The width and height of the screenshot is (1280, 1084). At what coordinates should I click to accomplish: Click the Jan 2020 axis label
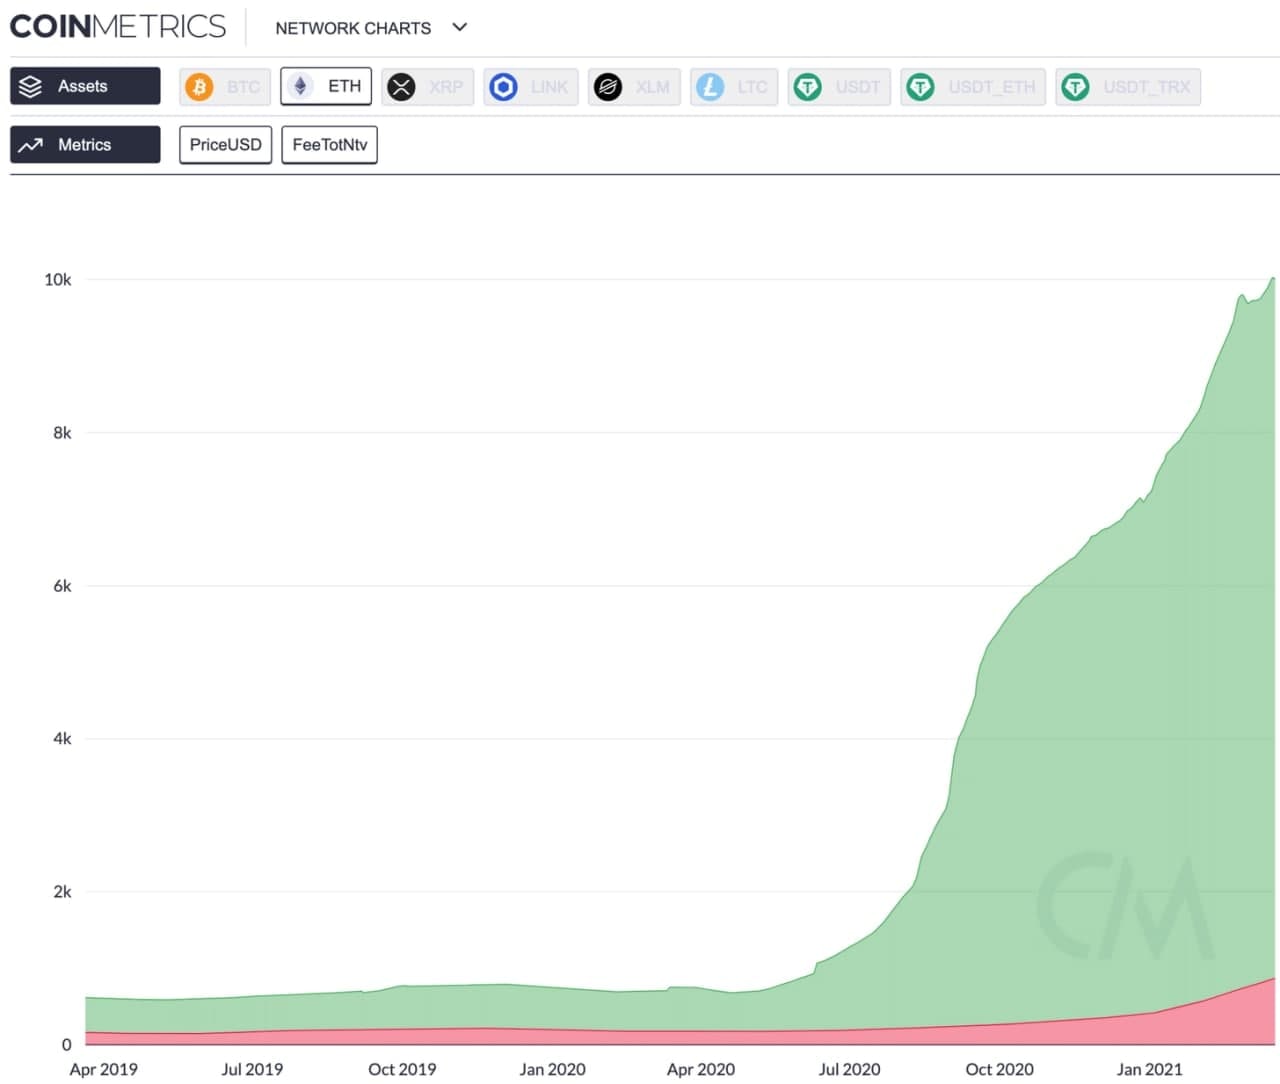coord(552,1069)
